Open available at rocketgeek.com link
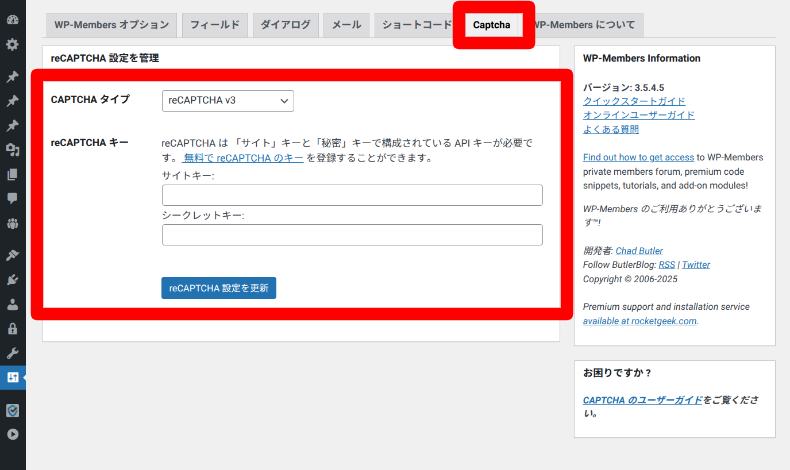790x470 pixels. click(640, 321)
